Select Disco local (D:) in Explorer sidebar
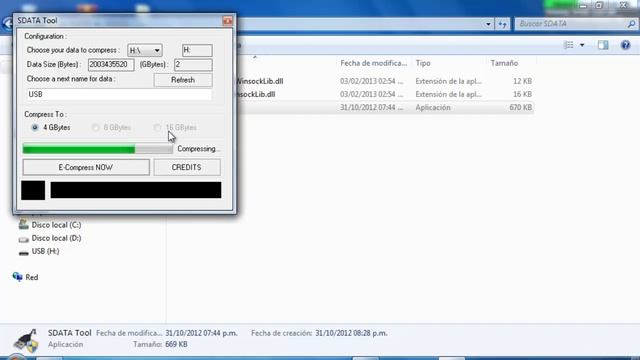 56,238
